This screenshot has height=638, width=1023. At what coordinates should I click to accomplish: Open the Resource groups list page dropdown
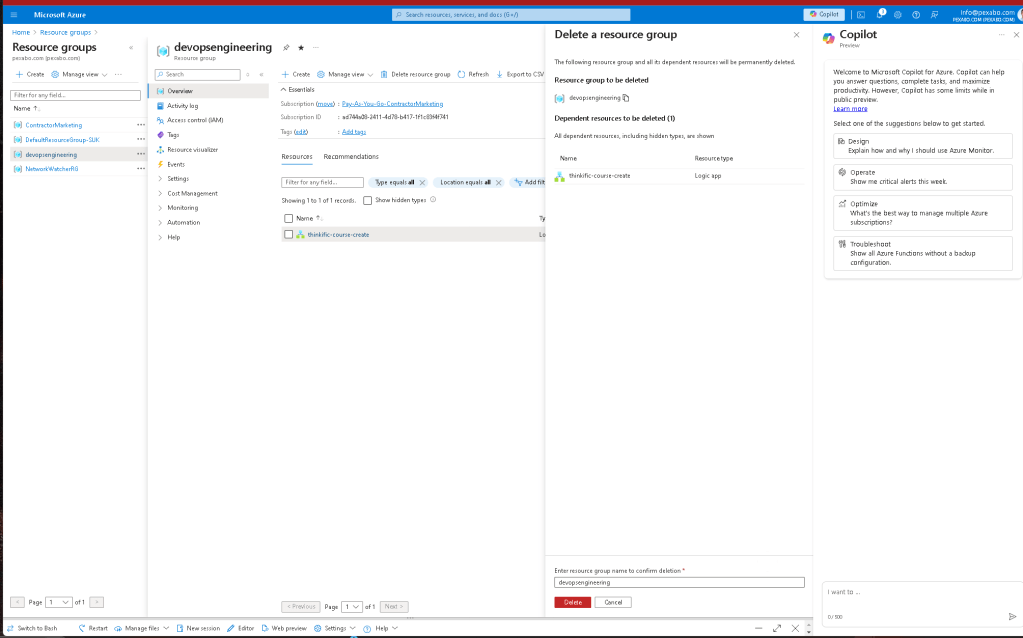58,602
